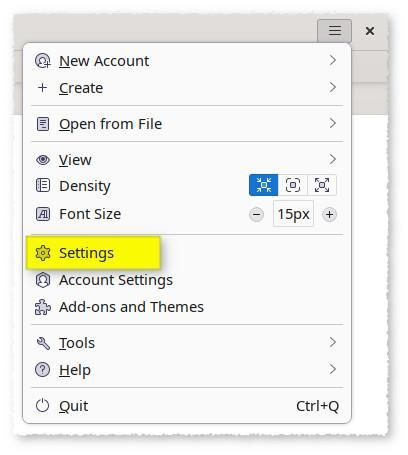Click the Help question mark icon
Viewport: 408px width, 455px height.
(43, 370)
